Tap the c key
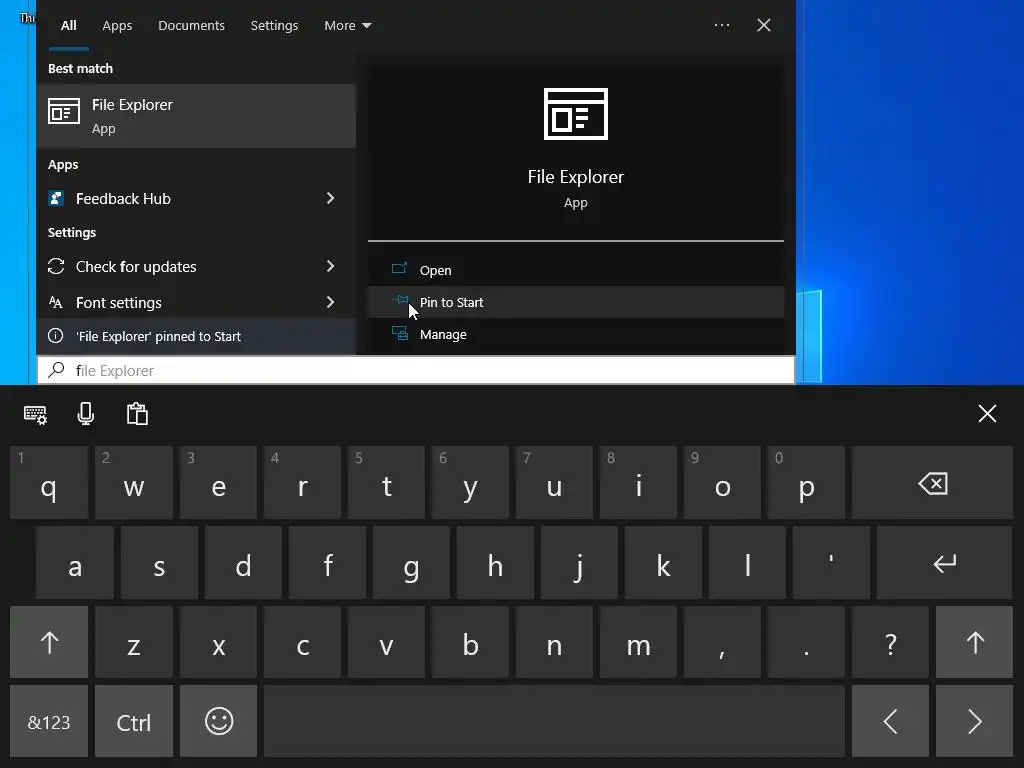The width and height of the screenshot is (1024, 768). click(302, 643)
